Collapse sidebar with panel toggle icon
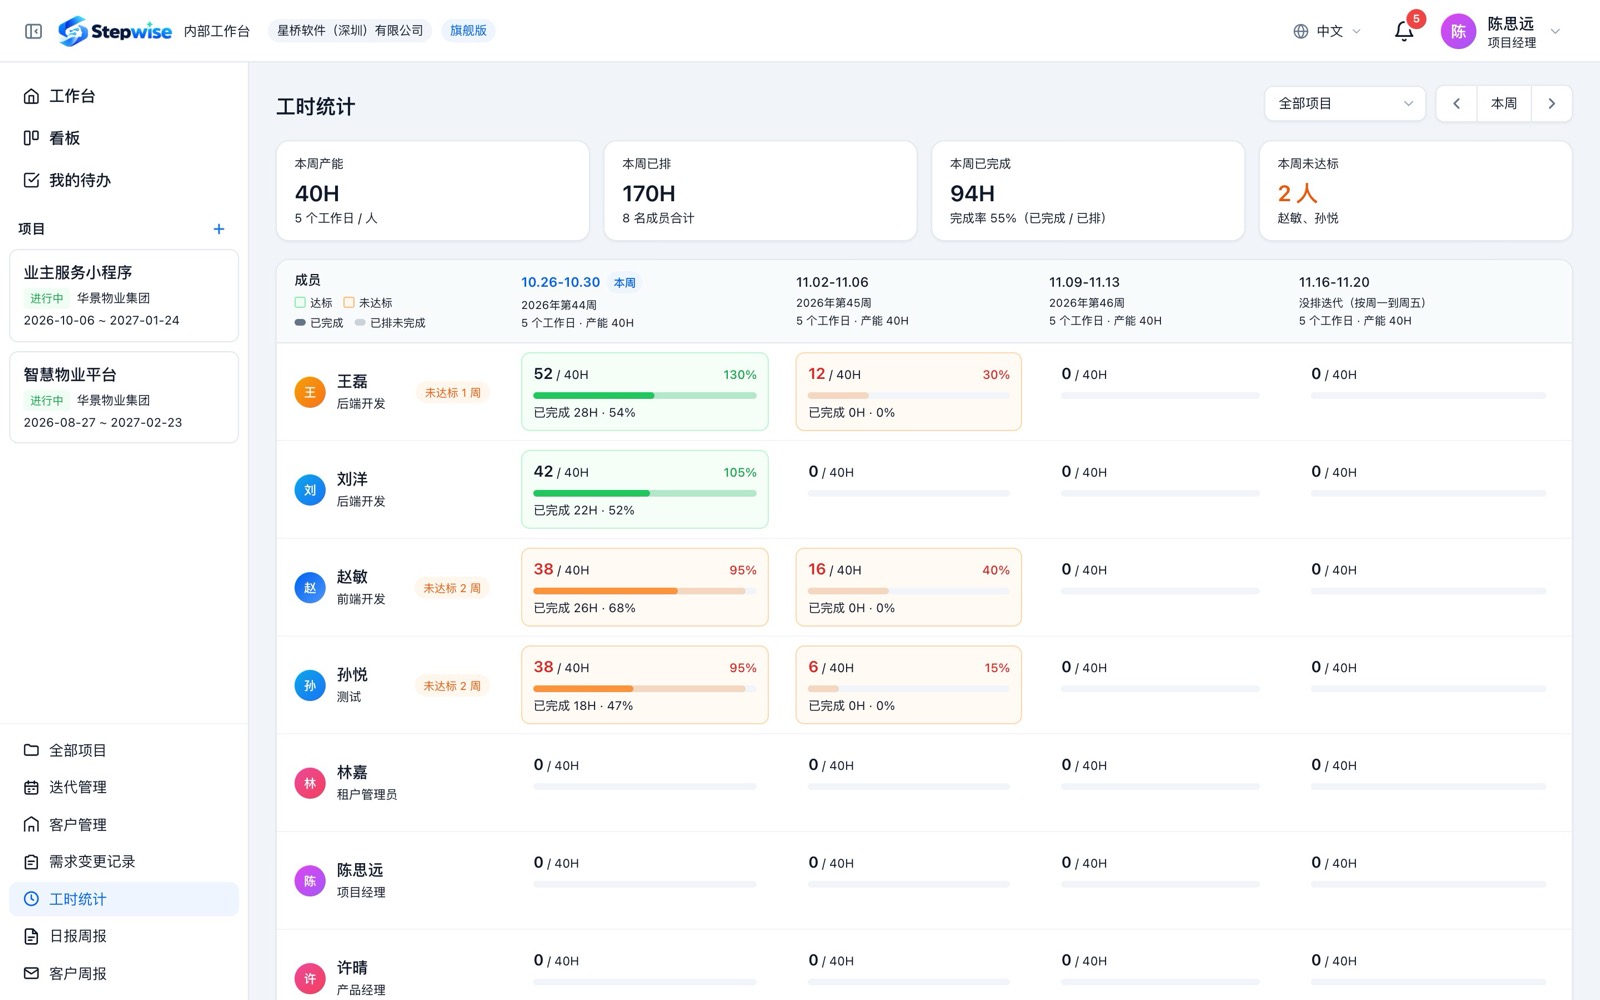Screen dimensions: 1600x1000 click(x=33, y=31)
